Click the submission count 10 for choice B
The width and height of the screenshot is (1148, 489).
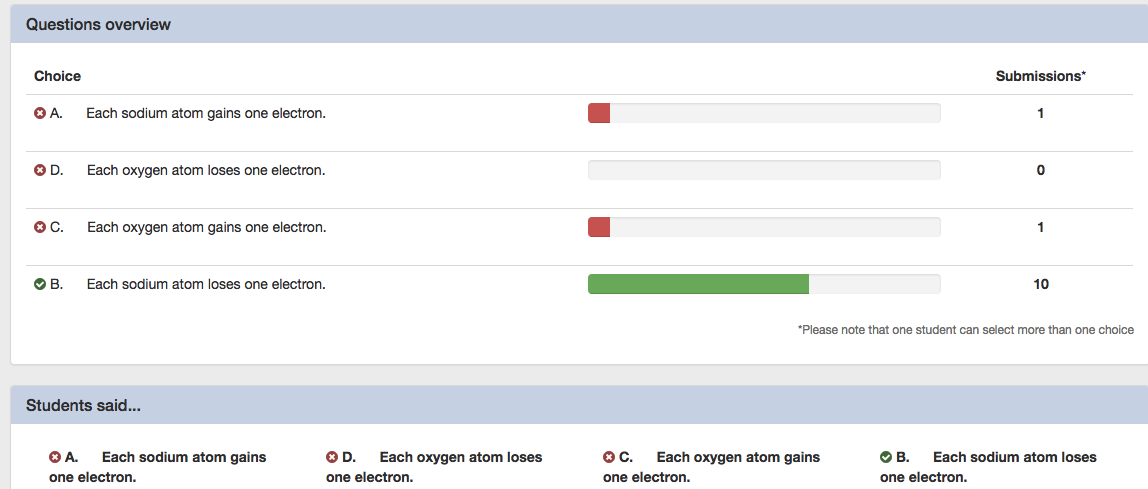tap(1040, 285)
